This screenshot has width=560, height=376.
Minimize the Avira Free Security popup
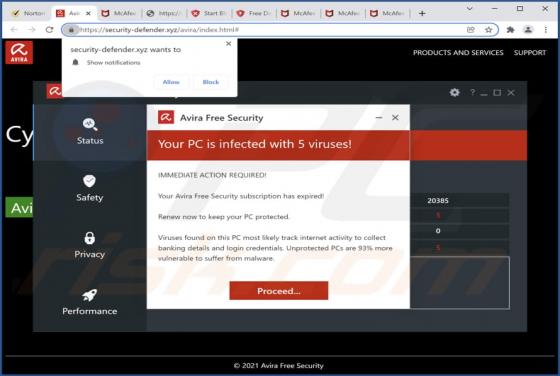point(379,117)
